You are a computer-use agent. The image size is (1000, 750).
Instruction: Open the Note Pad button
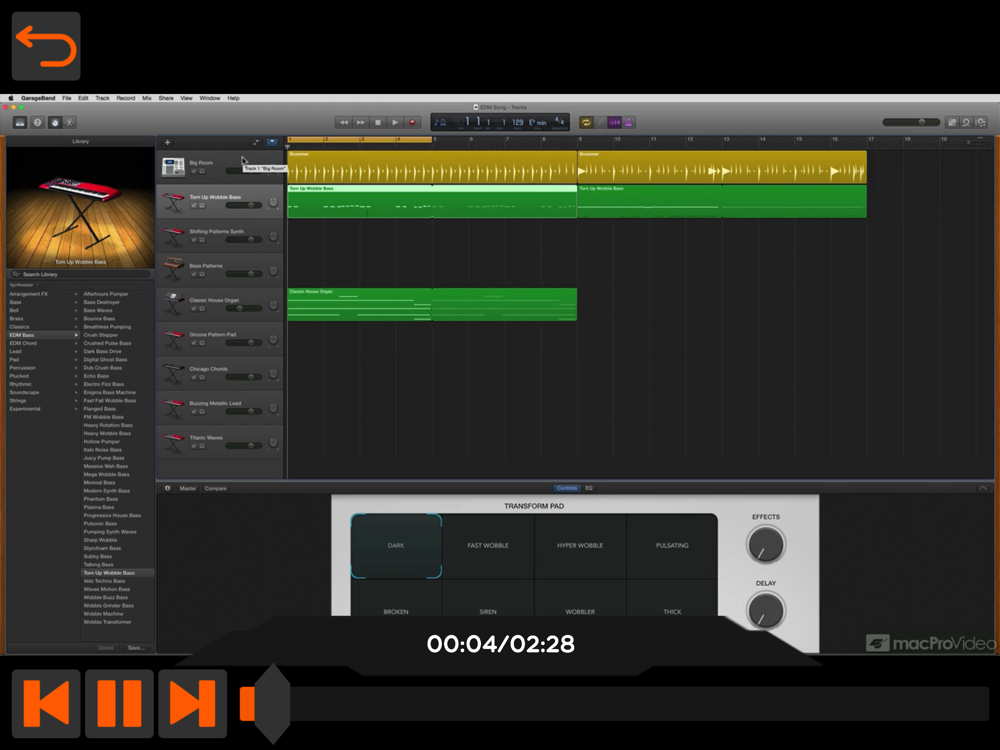click(952, 122)
